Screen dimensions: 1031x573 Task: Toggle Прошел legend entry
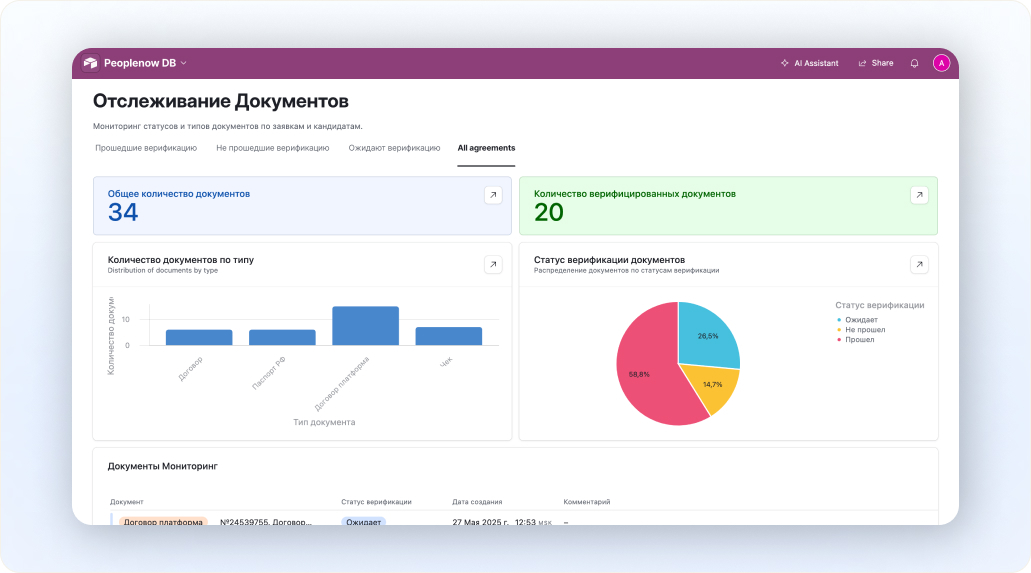pyautogui.click(x=855, y=339)
